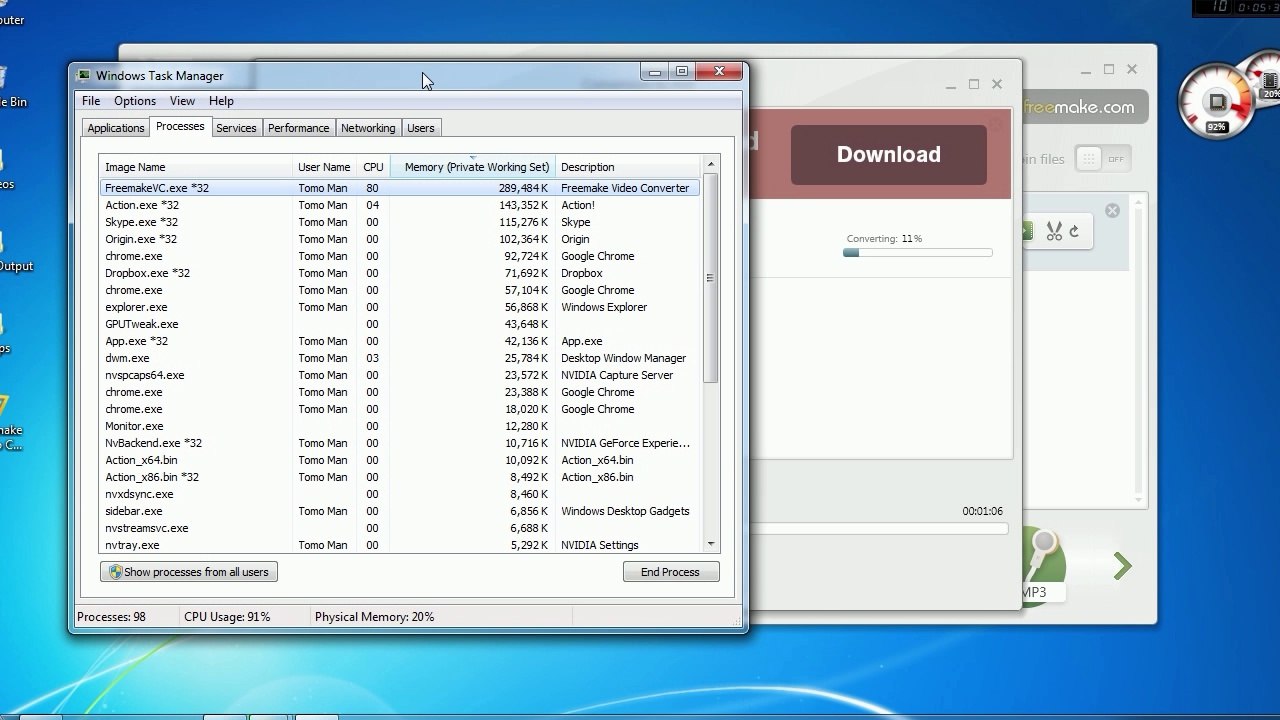The width and height of the screenshot is (1280, 720).
Task: Select the nvxdsync.exe process
Action: [x=400, y=494]
